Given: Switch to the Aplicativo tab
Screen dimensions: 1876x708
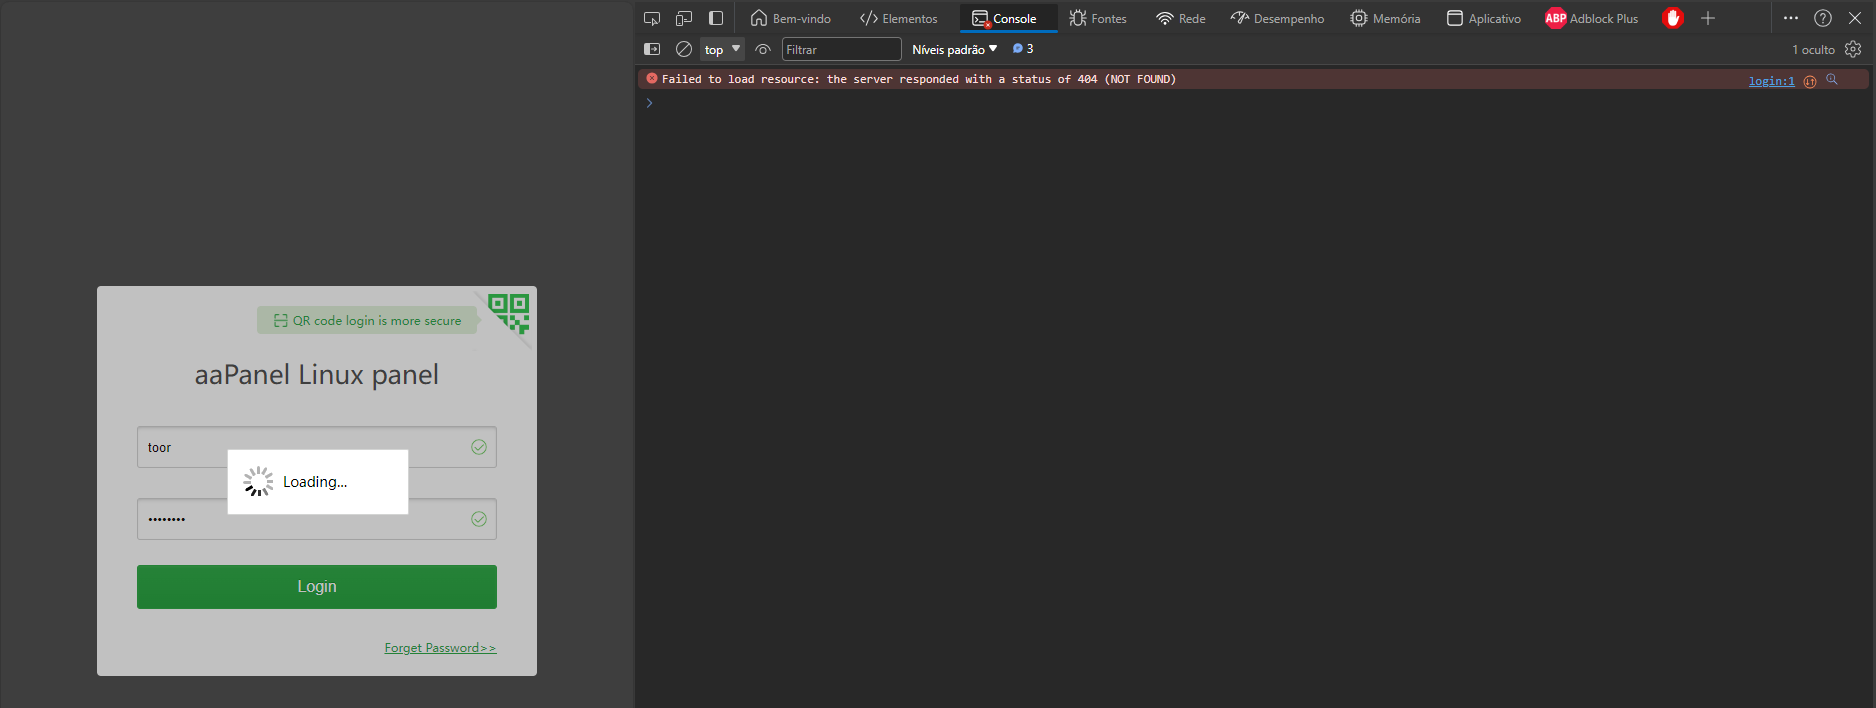Looking at the screenshot, I should point(1483,18).
